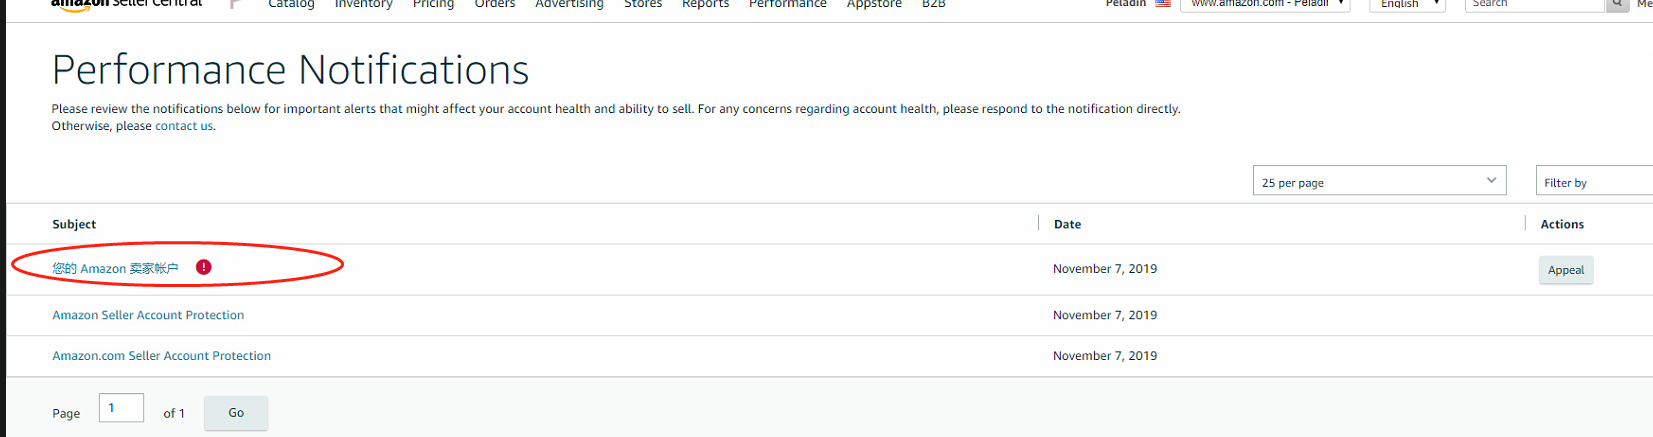Click the Appeal button
This screenshot has height=437, width=1653.
click(1566, 270)
